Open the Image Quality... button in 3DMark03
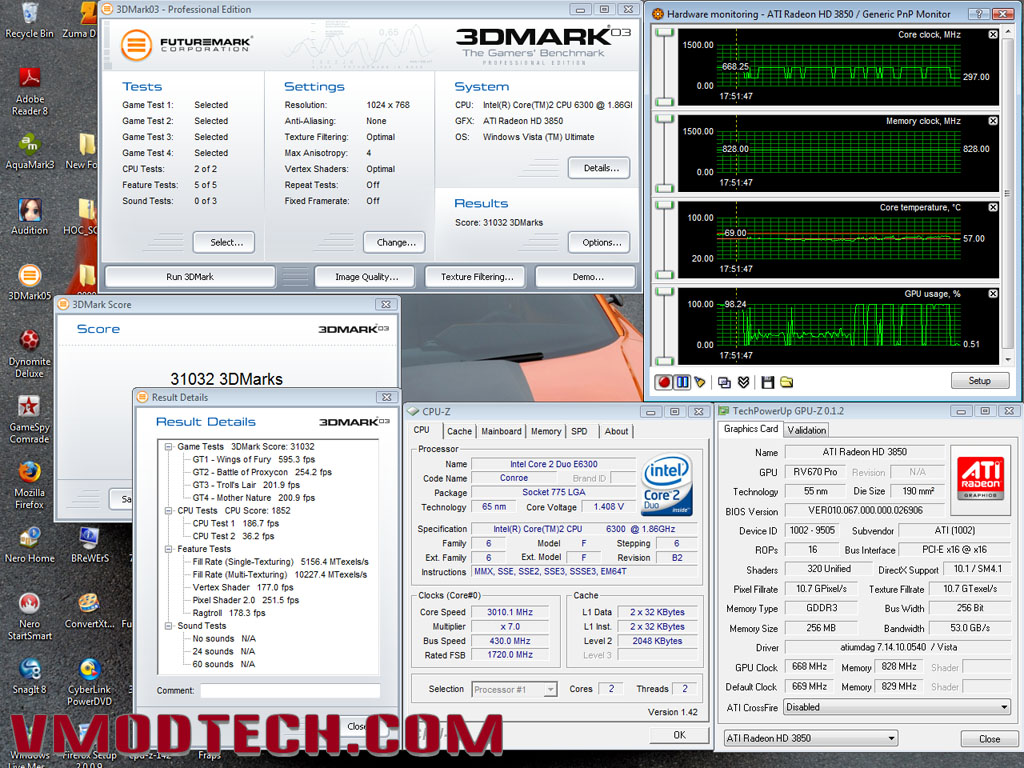Viewport: 1024px width, 768px height. (365, 277)
